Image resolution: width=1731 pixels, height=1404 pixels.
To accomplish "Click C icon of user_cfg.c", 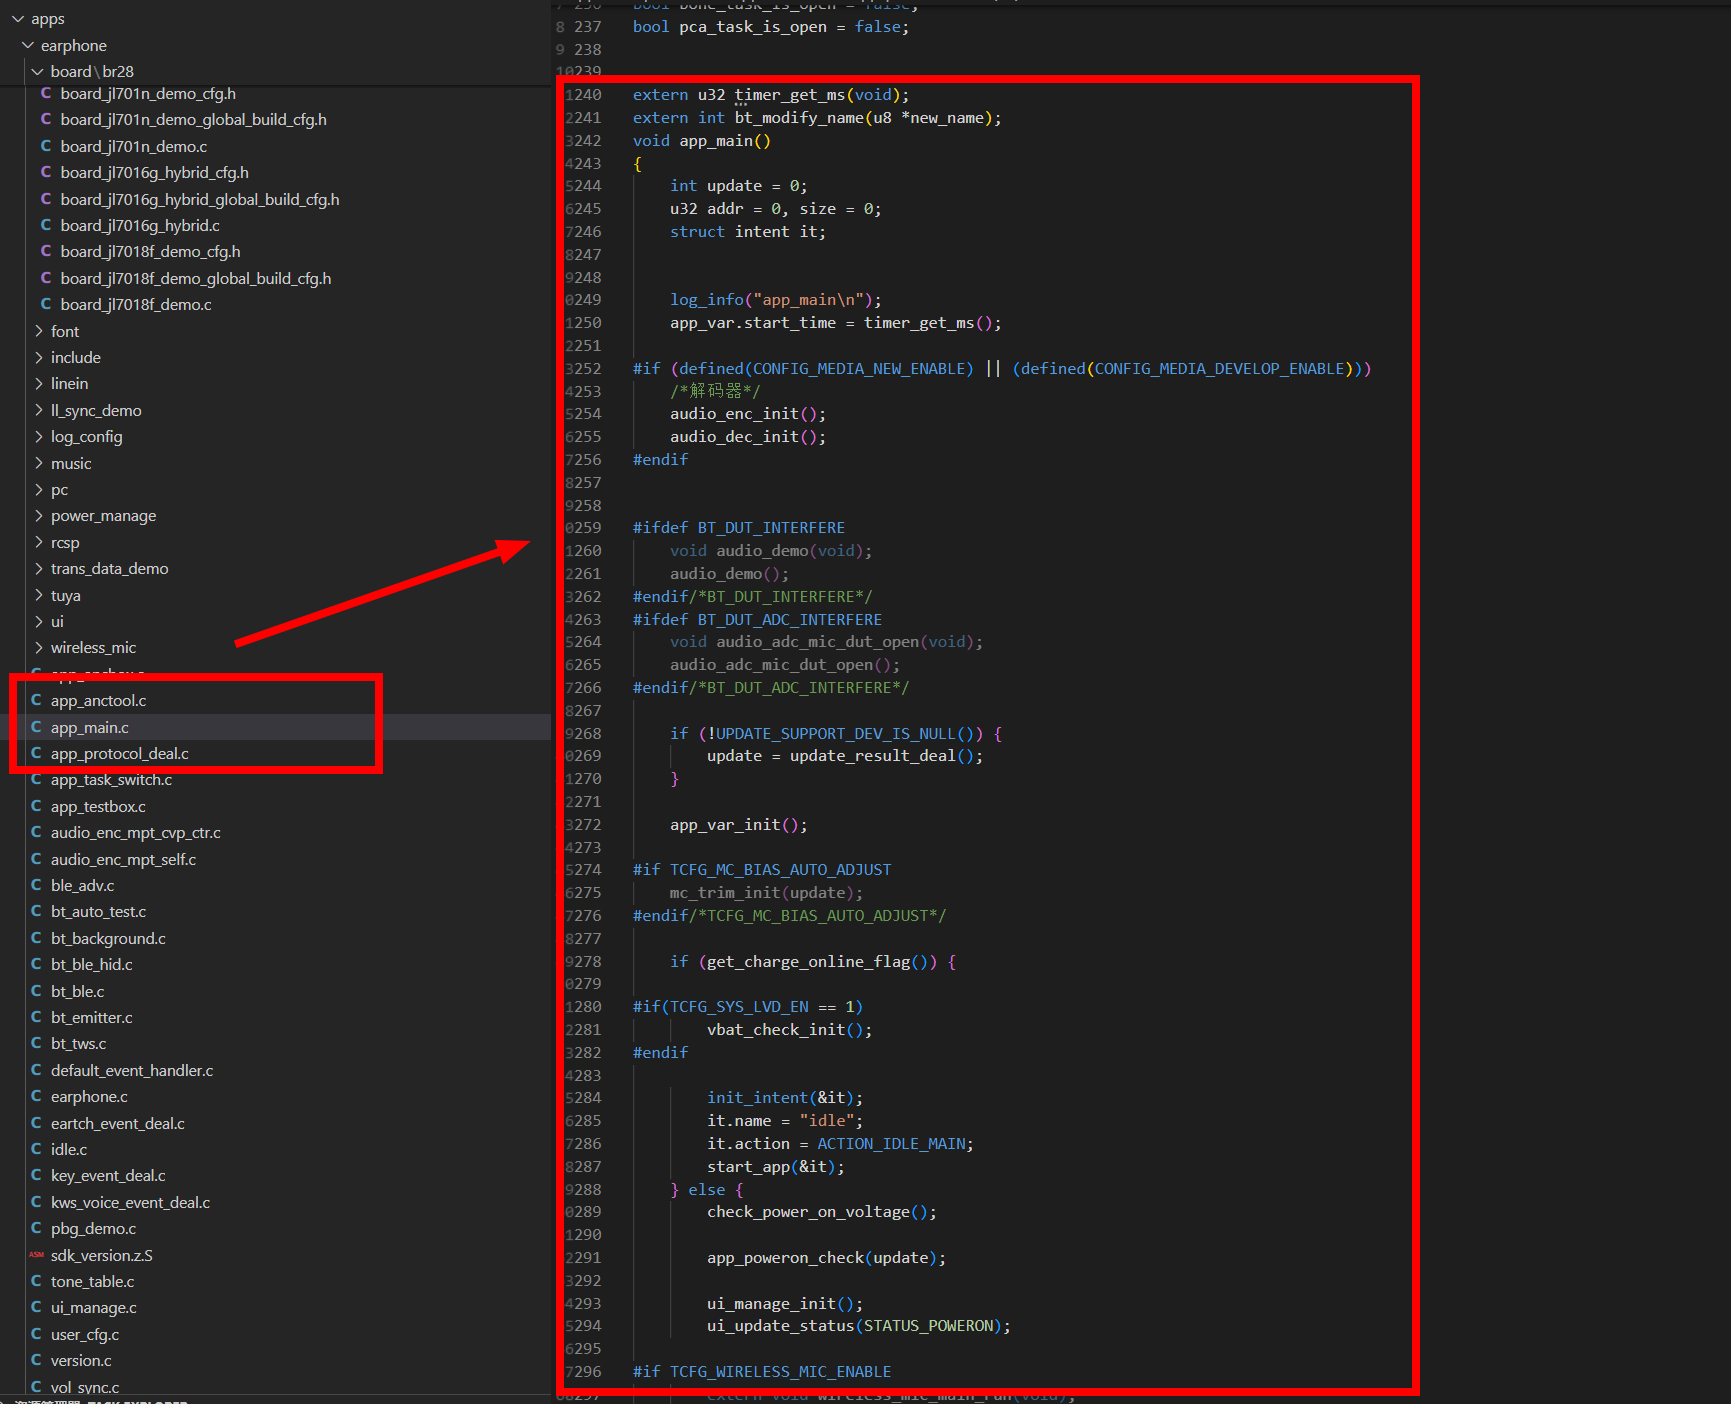I will click(x=36, y=1334).
